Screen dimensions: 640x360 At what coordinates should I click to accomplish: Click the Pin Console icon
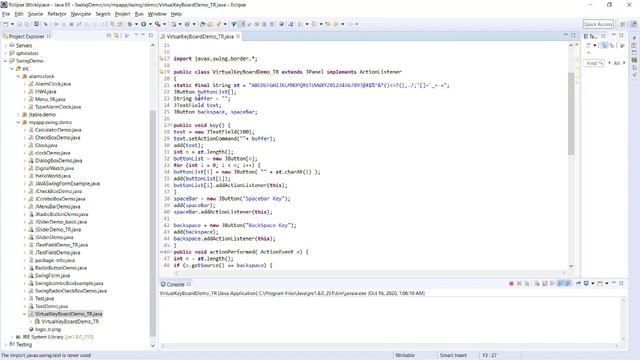pos(578,284)
